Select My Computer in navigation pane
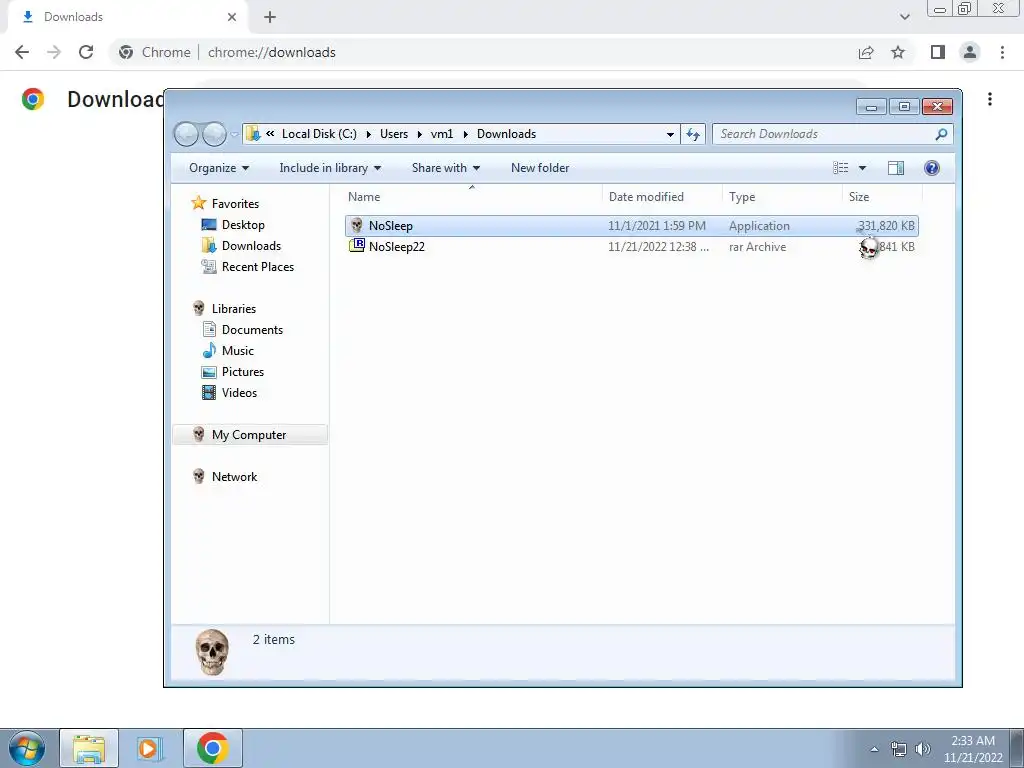The image size is (1024, 768). click(249, 434)
